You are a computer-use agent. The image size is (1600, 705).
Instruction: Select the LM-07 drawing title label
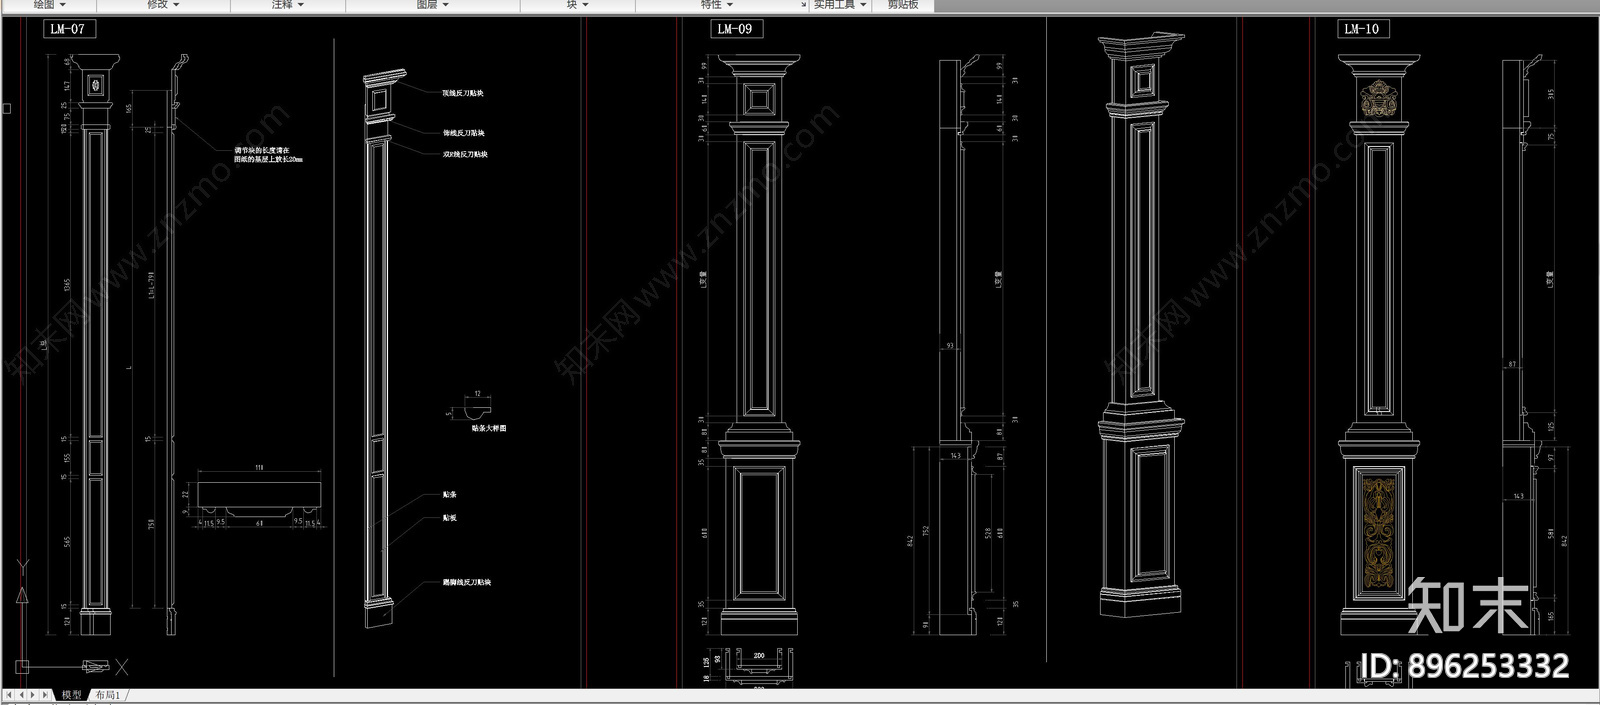click(68, 29)
